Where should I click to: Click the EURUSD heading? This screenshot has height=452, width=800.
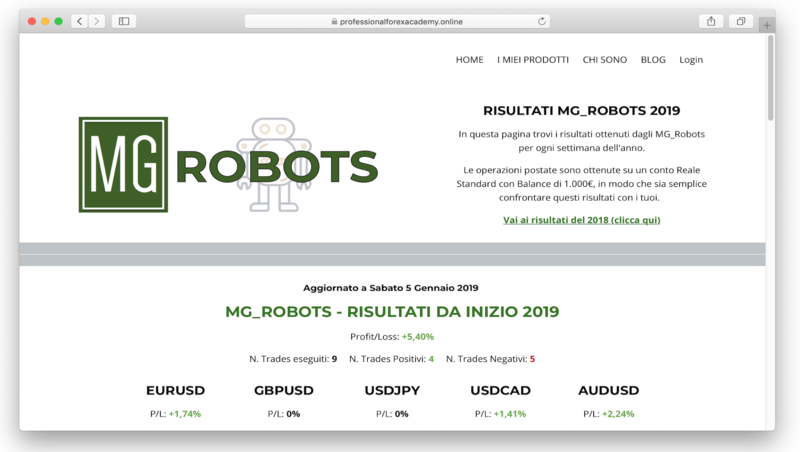click(x=176, y=390)
